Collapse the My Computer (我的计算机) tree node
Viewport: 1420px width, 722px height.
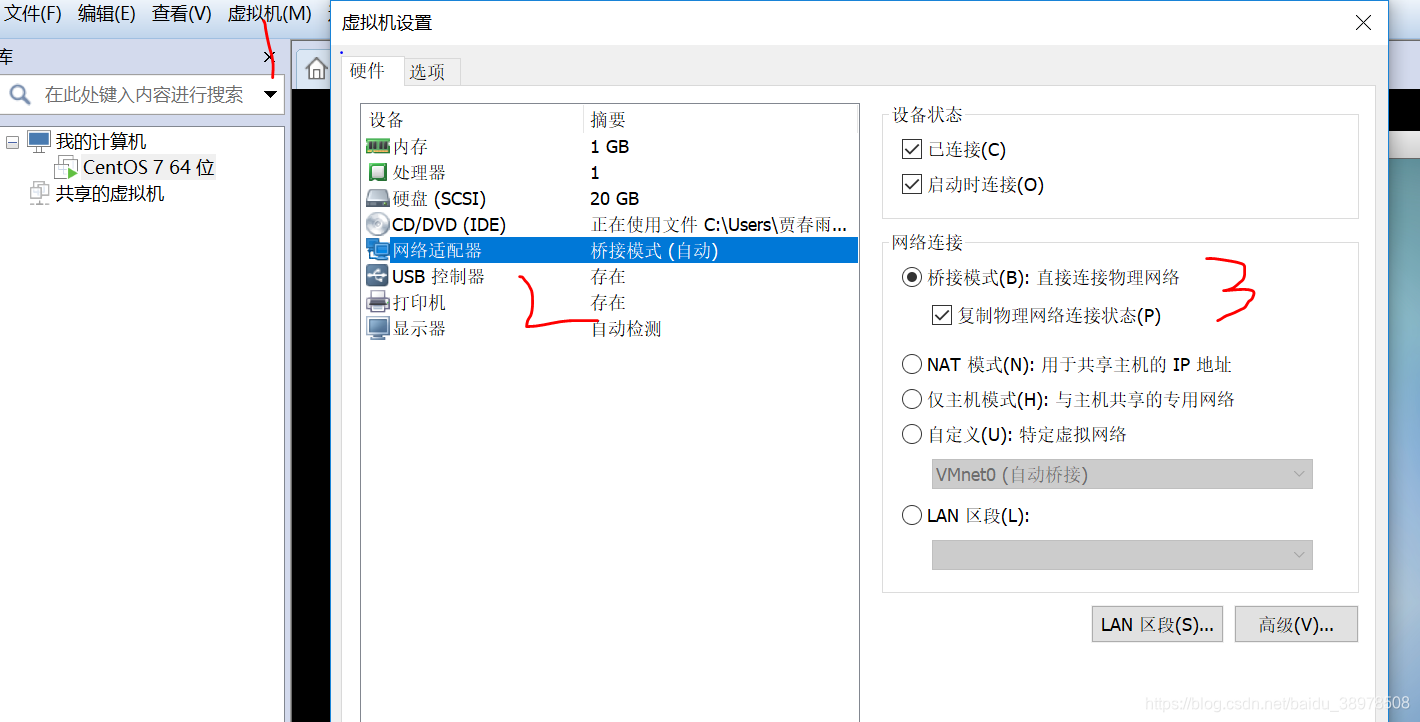click(13, 142)
